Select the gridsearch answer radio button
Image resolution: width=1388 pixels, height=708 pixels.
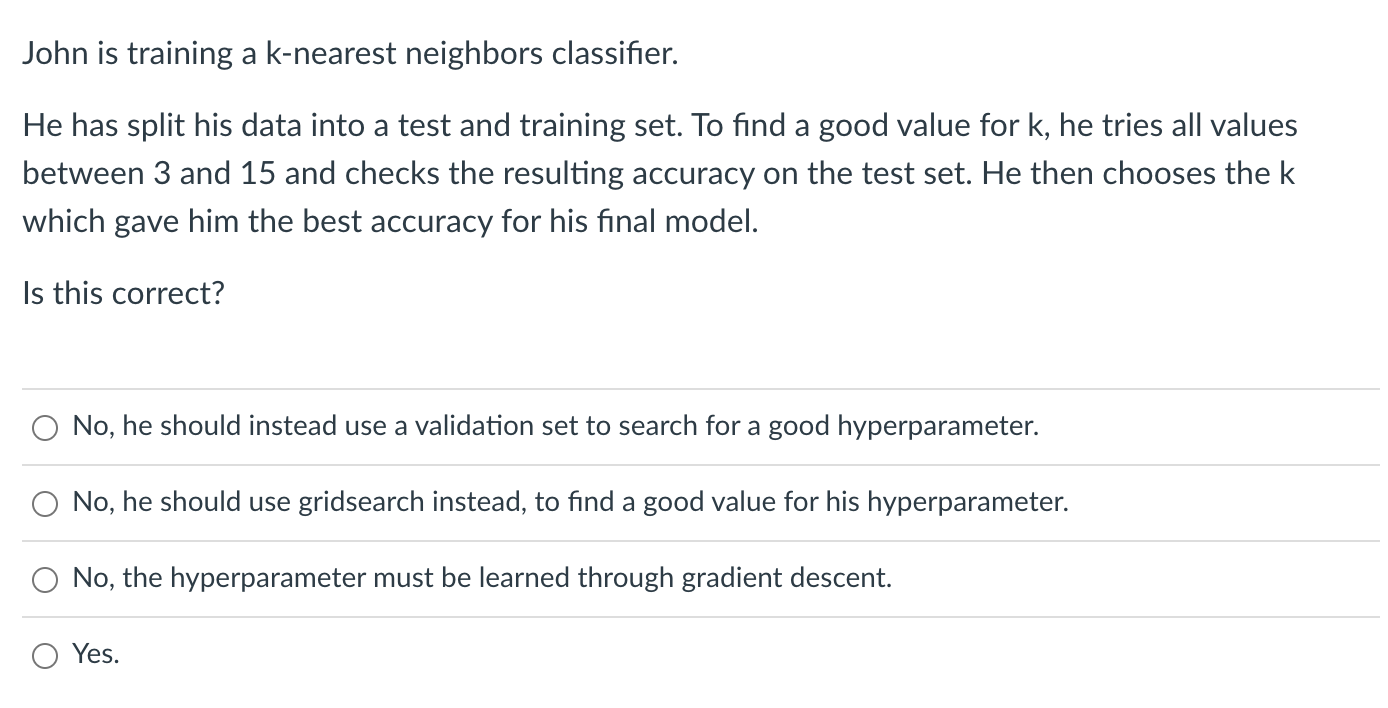tap(44, 503)
